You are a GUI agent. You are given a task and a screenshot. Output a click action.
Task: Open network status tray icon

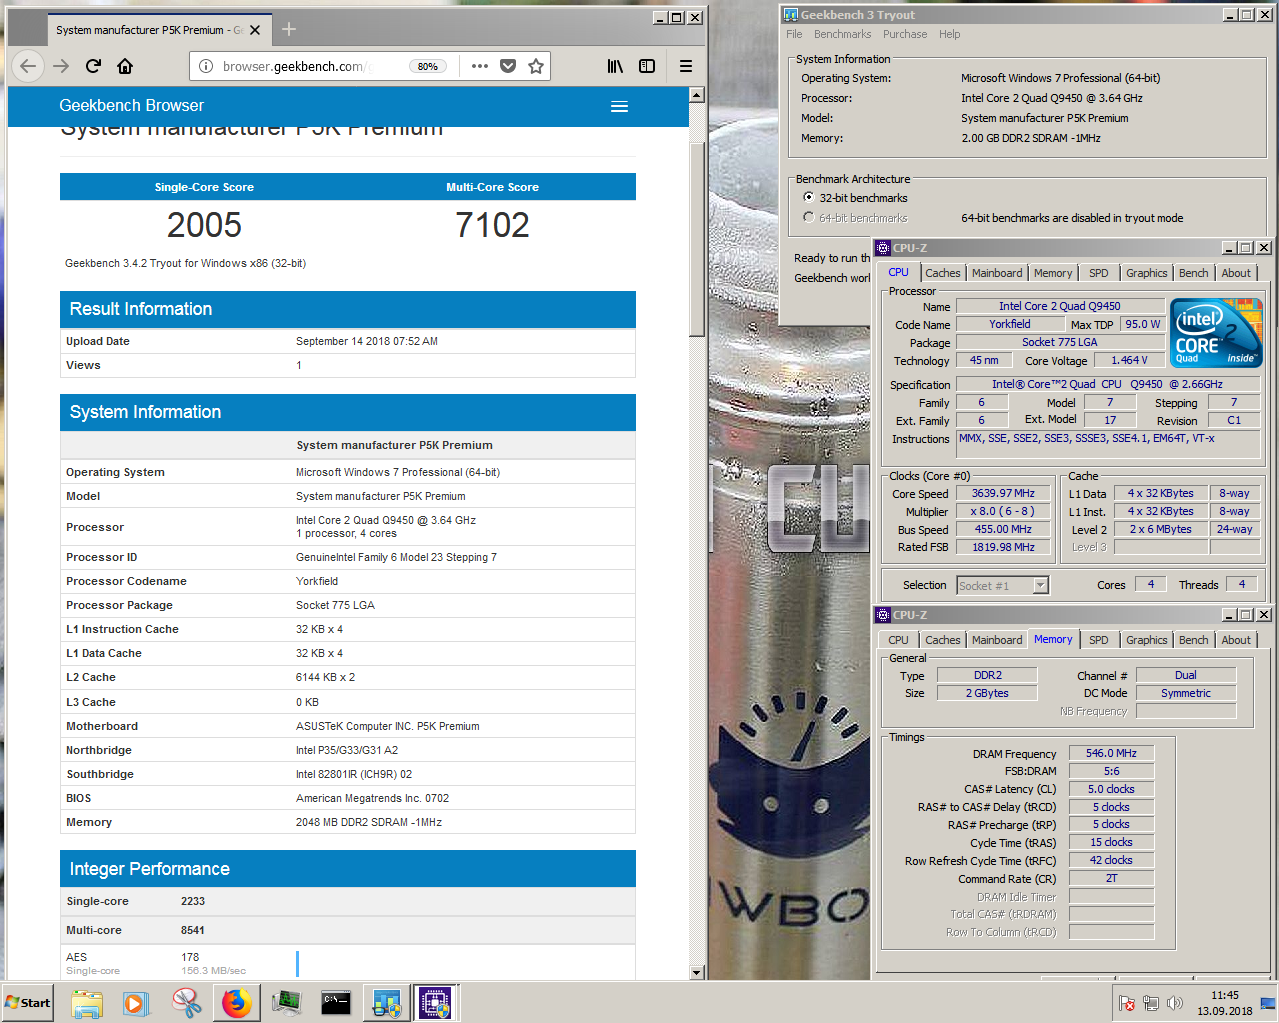point(1151,1003)
